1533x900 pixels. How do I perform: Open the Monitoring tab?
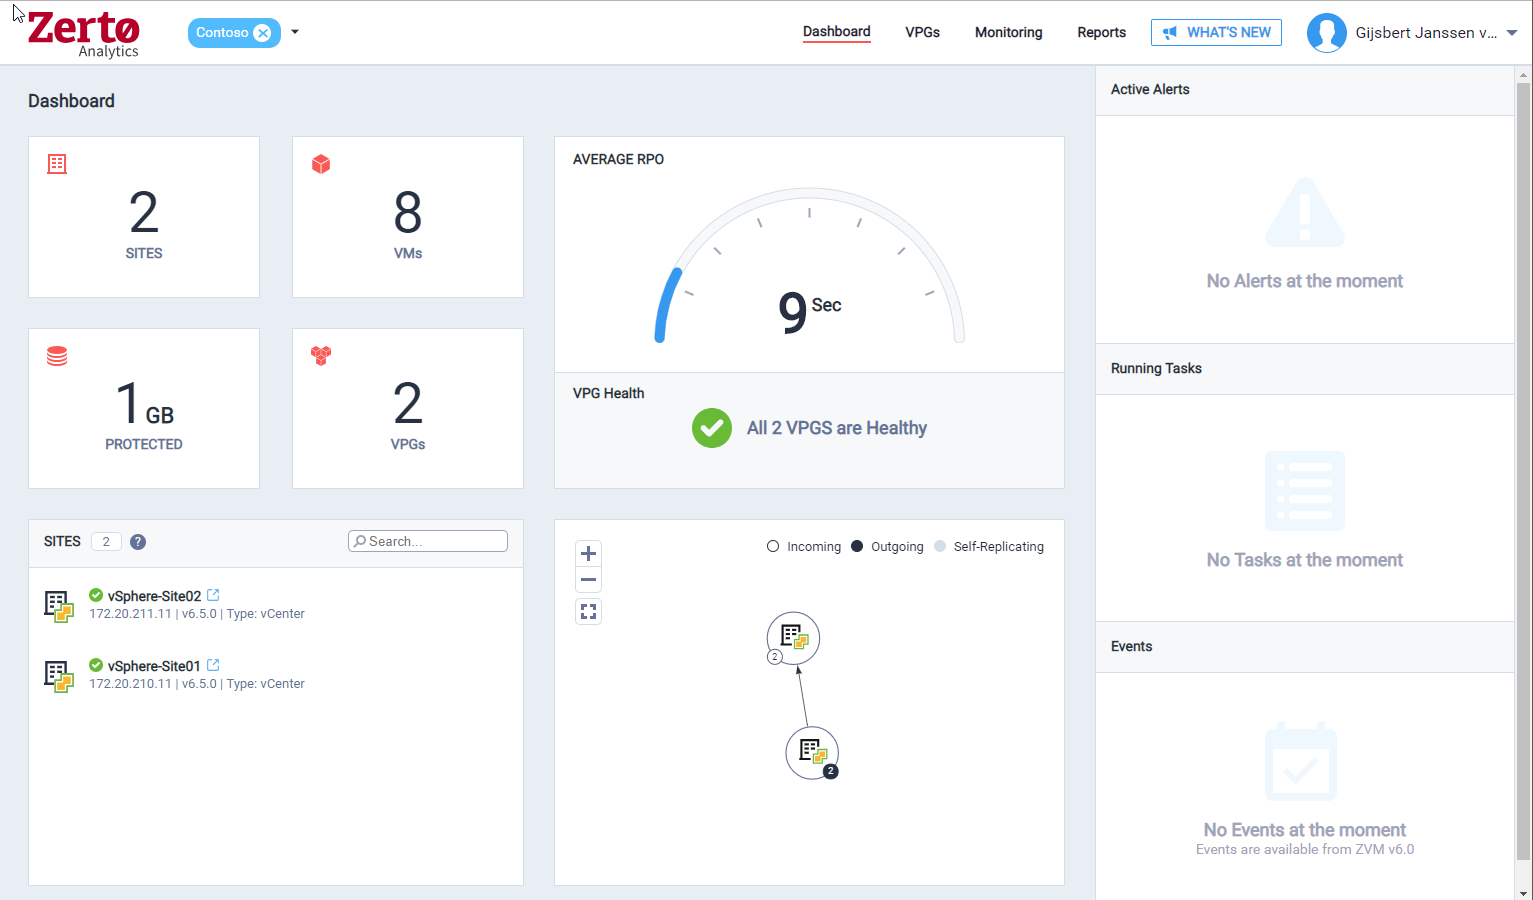click(x=1008, y=32)
